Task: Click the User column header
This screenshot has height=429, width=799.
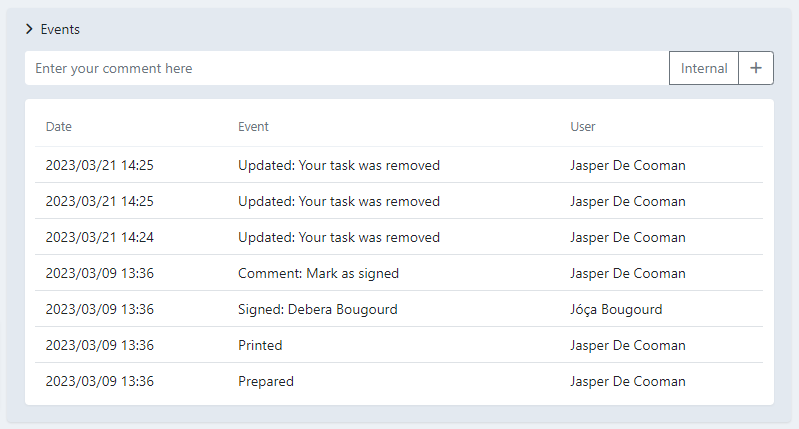Action: (x=583, y=127)
